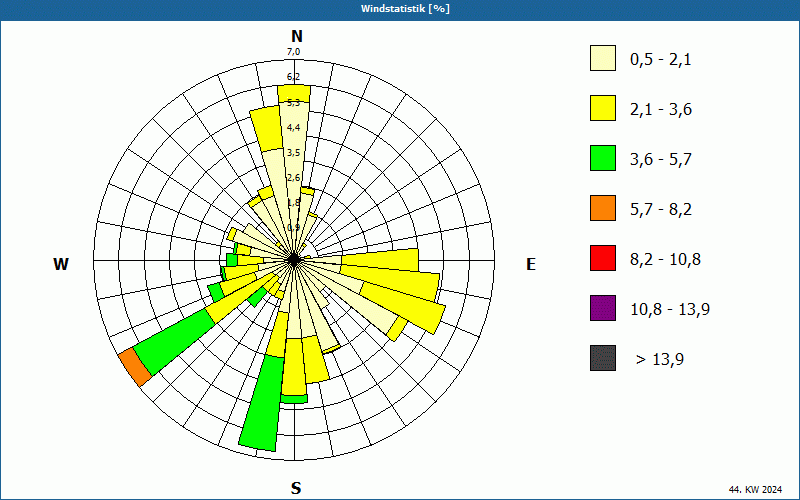
Task: Click the E compass label
Action: [531, 264]
